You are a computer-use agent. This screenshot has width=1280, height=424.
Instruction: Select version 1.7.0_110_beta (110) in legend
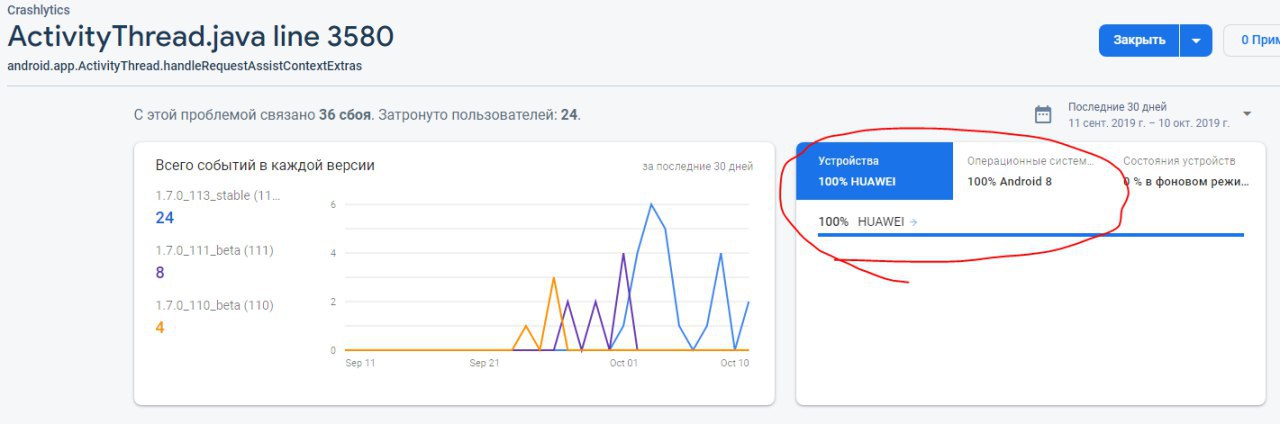tap(214, 305)
